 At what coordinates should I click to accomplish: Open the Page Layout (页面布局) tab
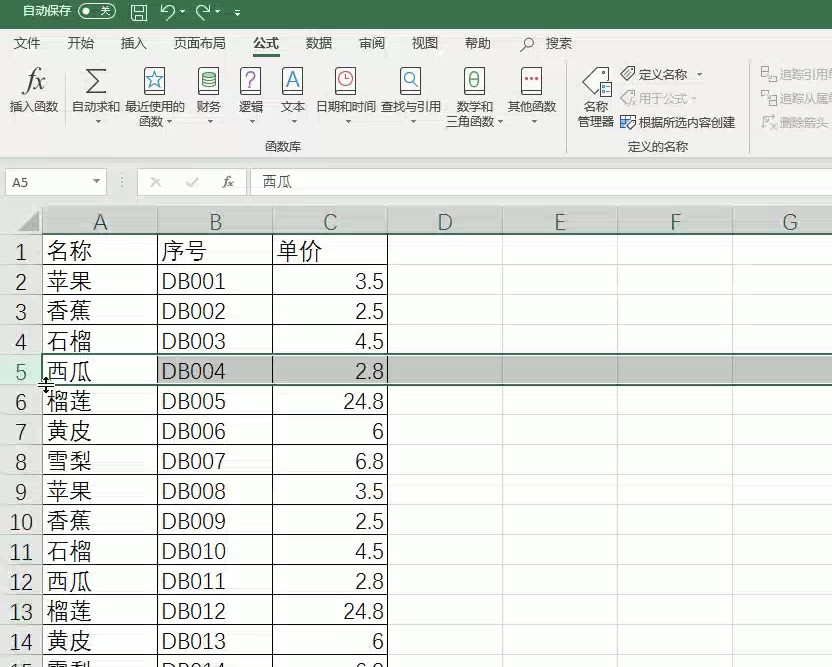[199, 43]
